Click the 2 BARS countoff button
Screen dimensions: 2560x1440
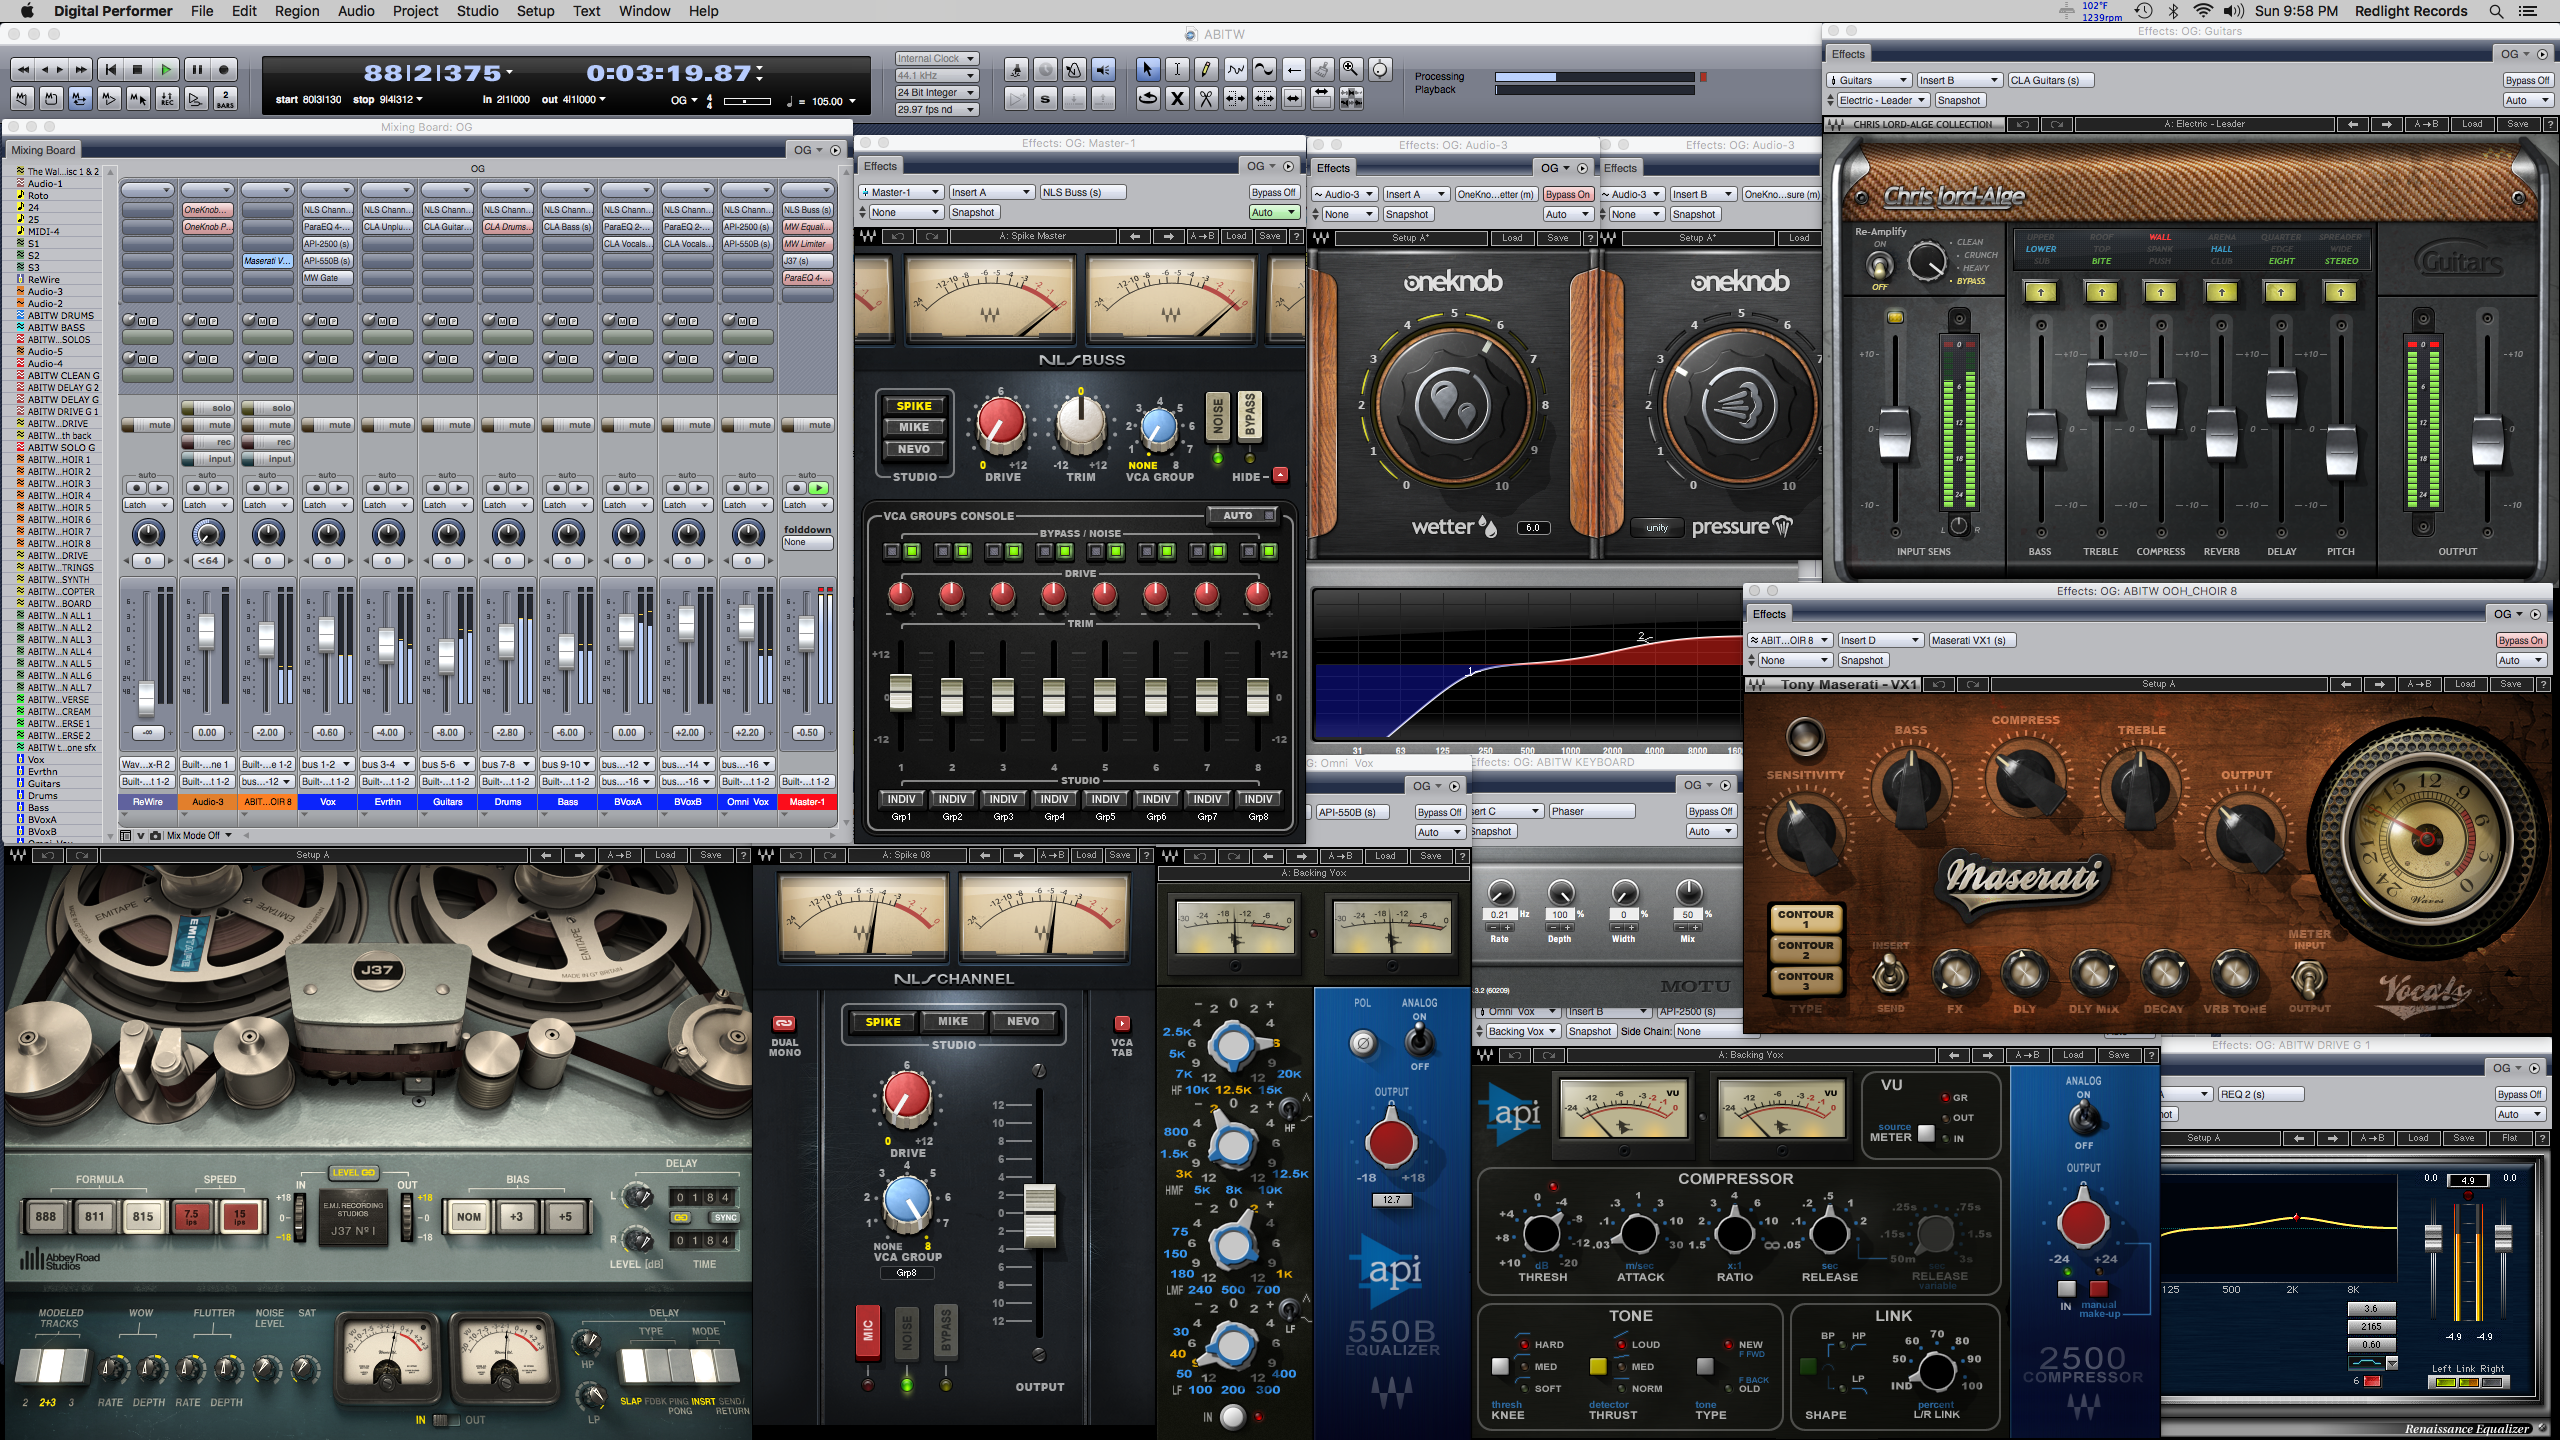click(226, 99)
